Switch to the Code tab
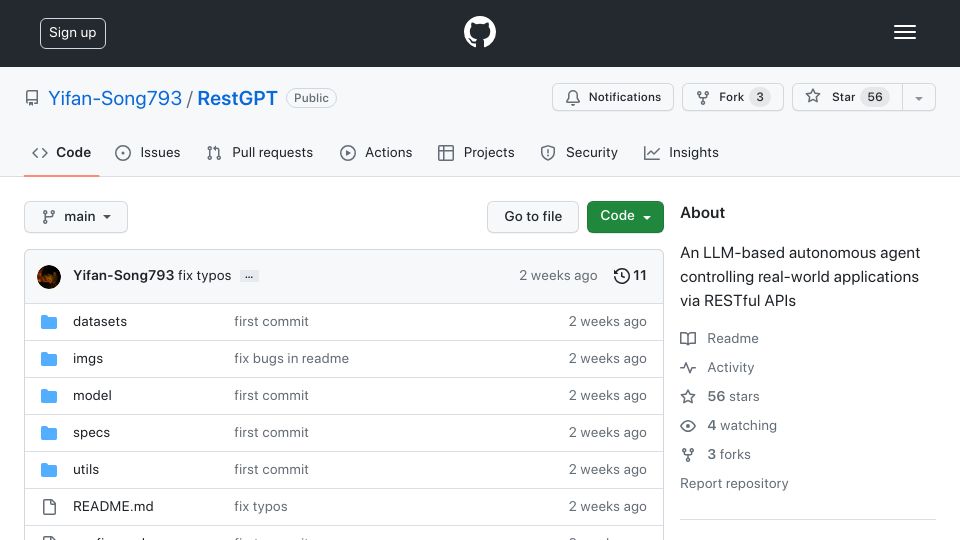This screenshot has height=540, width=960. click(x=62, y=152)
